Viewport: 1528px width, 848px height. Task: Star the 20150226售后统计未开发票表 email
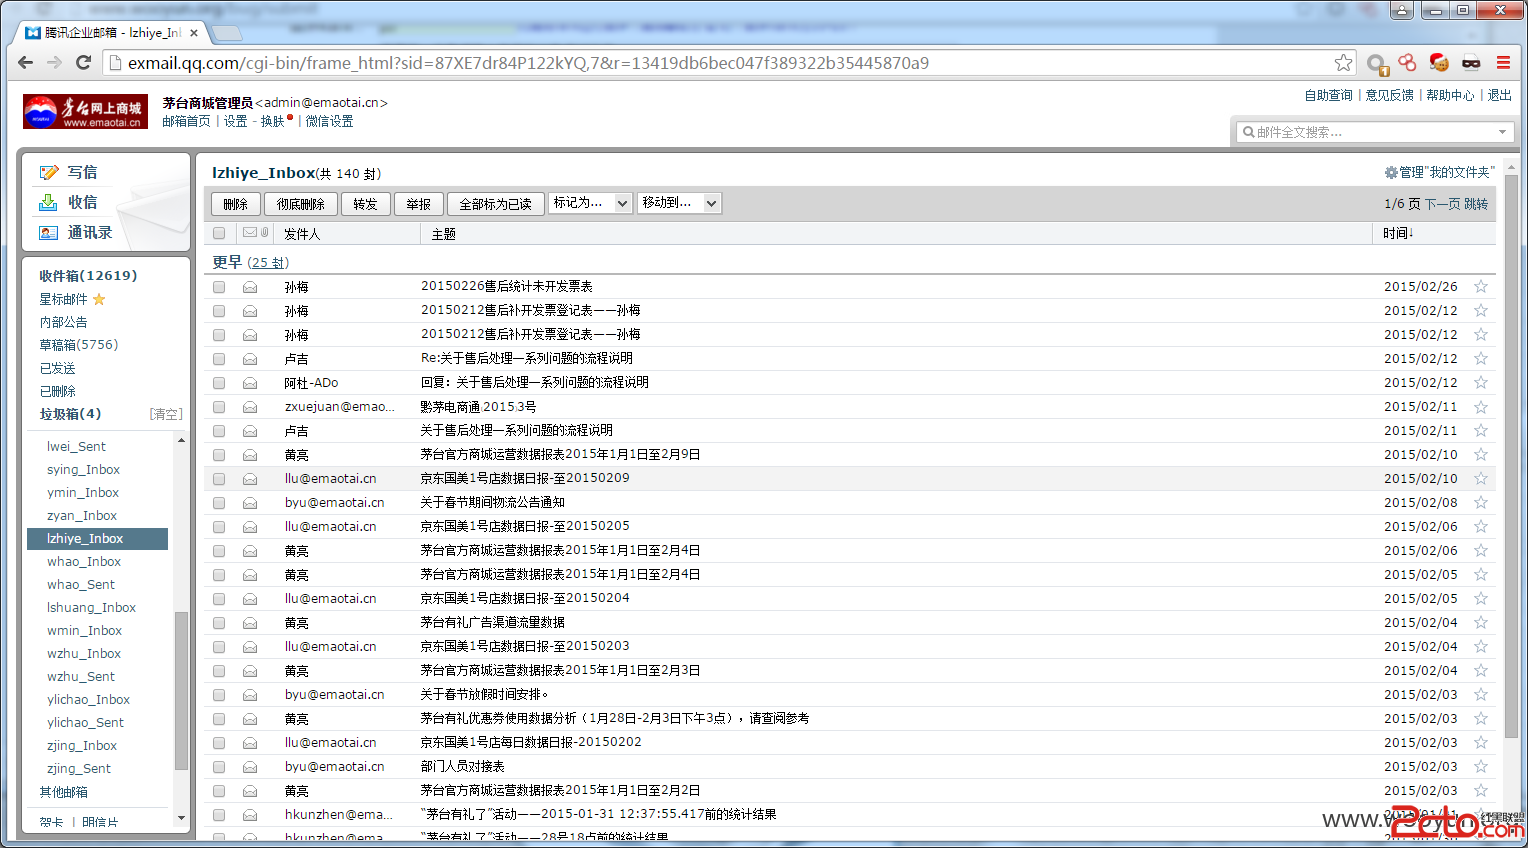pyautogui.click(x=1481, y=287)
